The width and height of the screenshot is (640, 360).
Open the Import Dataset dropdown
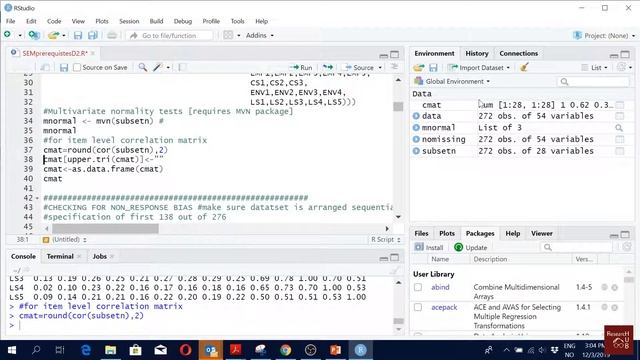point(478,67)
